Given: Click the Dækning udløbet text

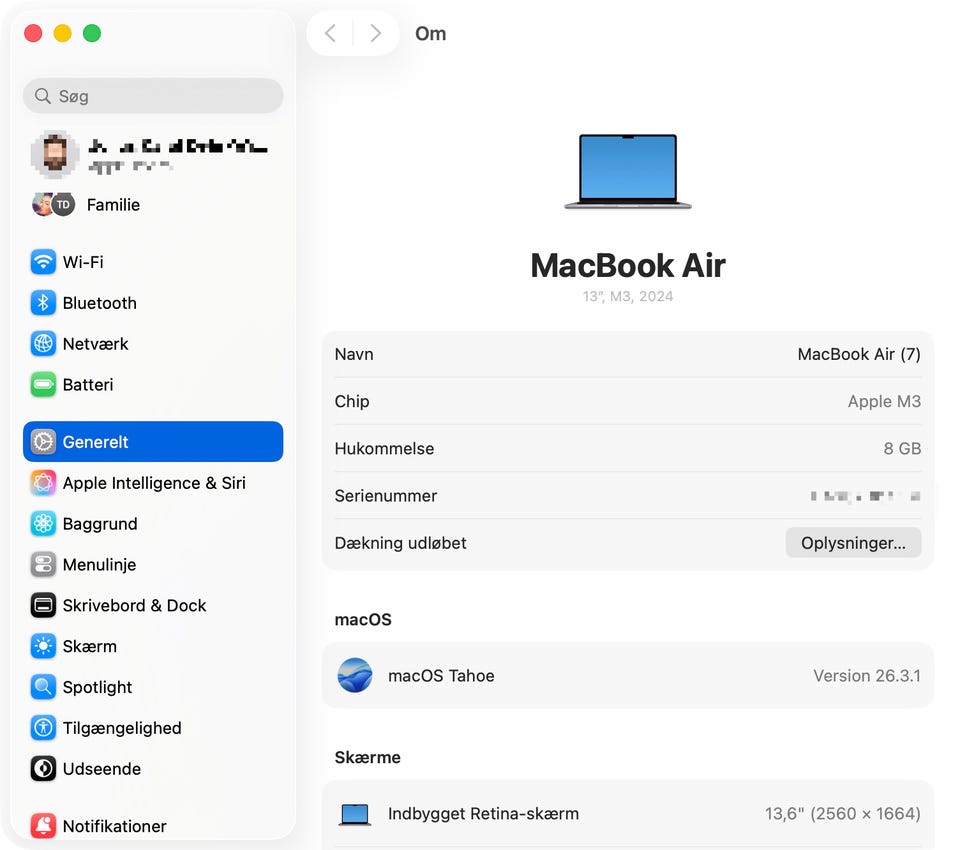Looking at the screenshot, I should click(400, 543).
